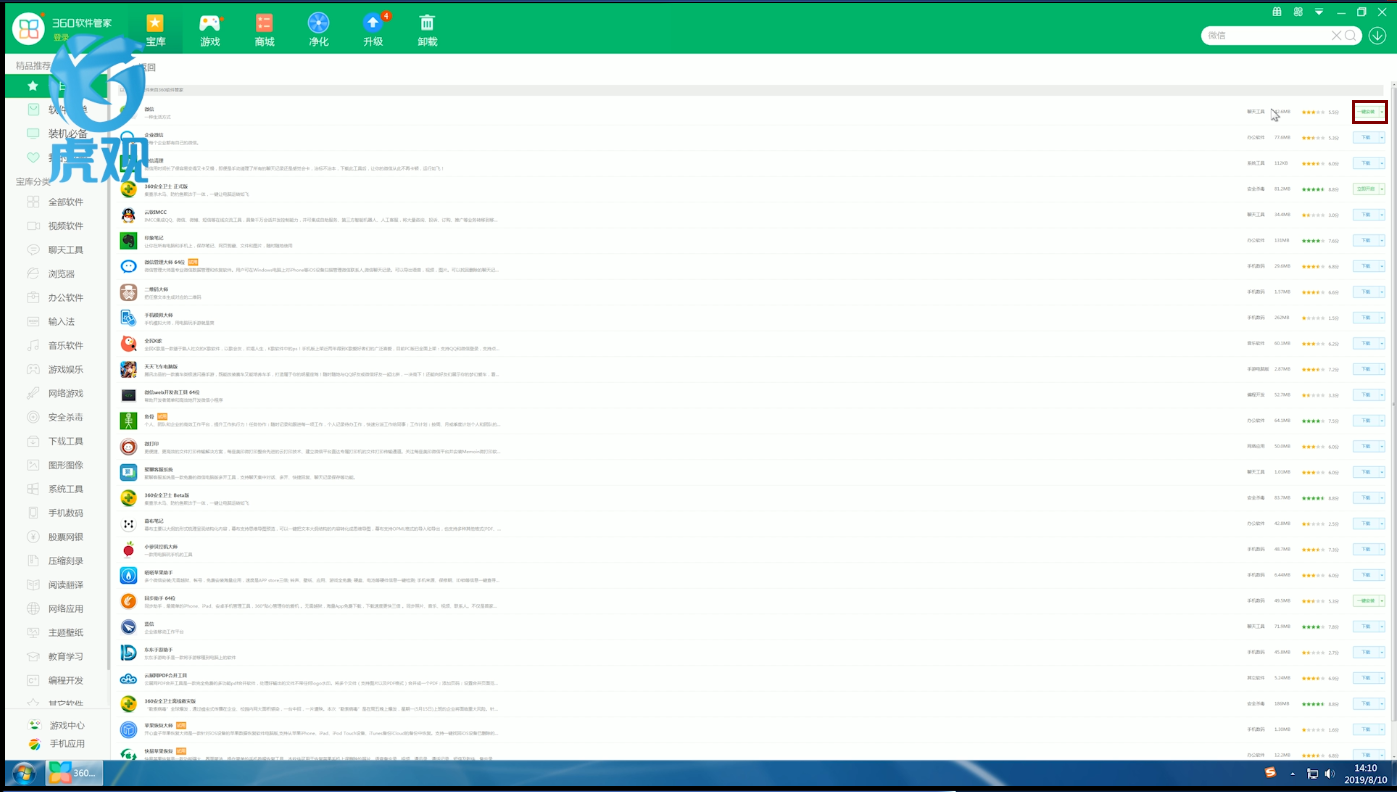This screenshot has height=792, width=1397.
Task: Open the 浏览器 category
Action: coord(62,274)
